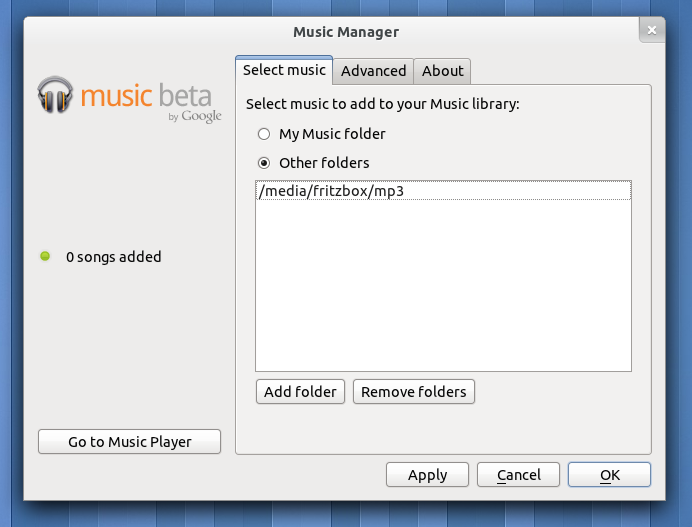Open the Advanced tab
Image resolution: width=692 pixels, height=527 pixels.
point(373,71)
